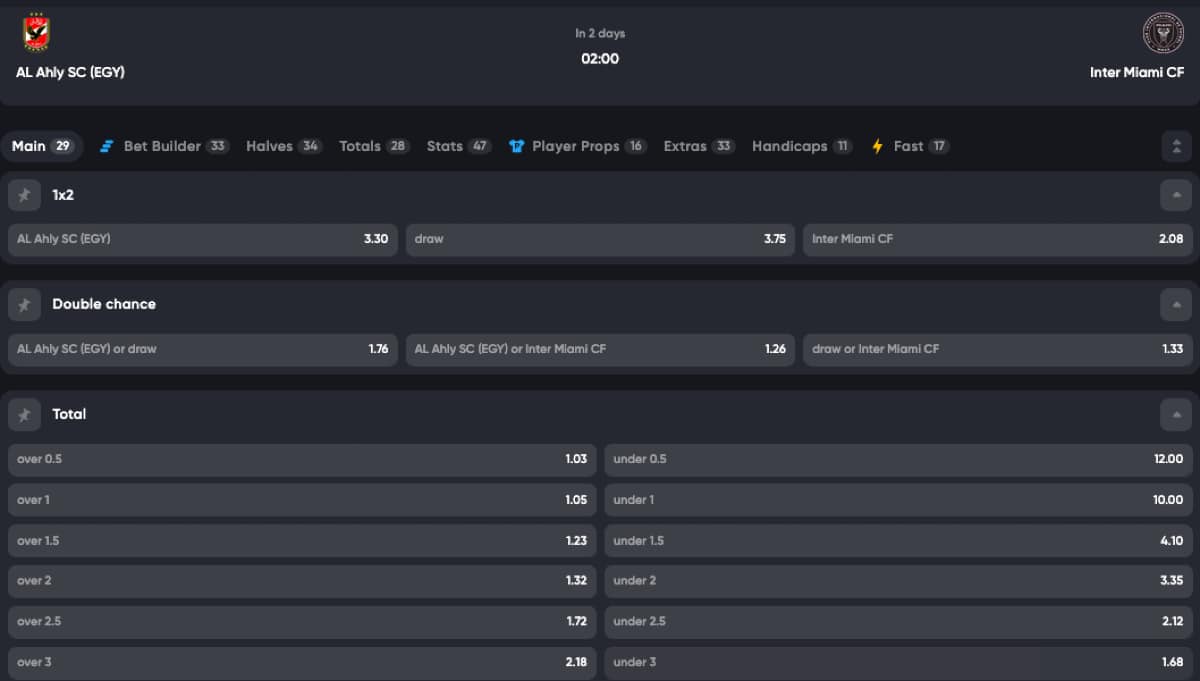Open the Handicaps tab
Screen dimensions: 1200x681
point(802,146)
